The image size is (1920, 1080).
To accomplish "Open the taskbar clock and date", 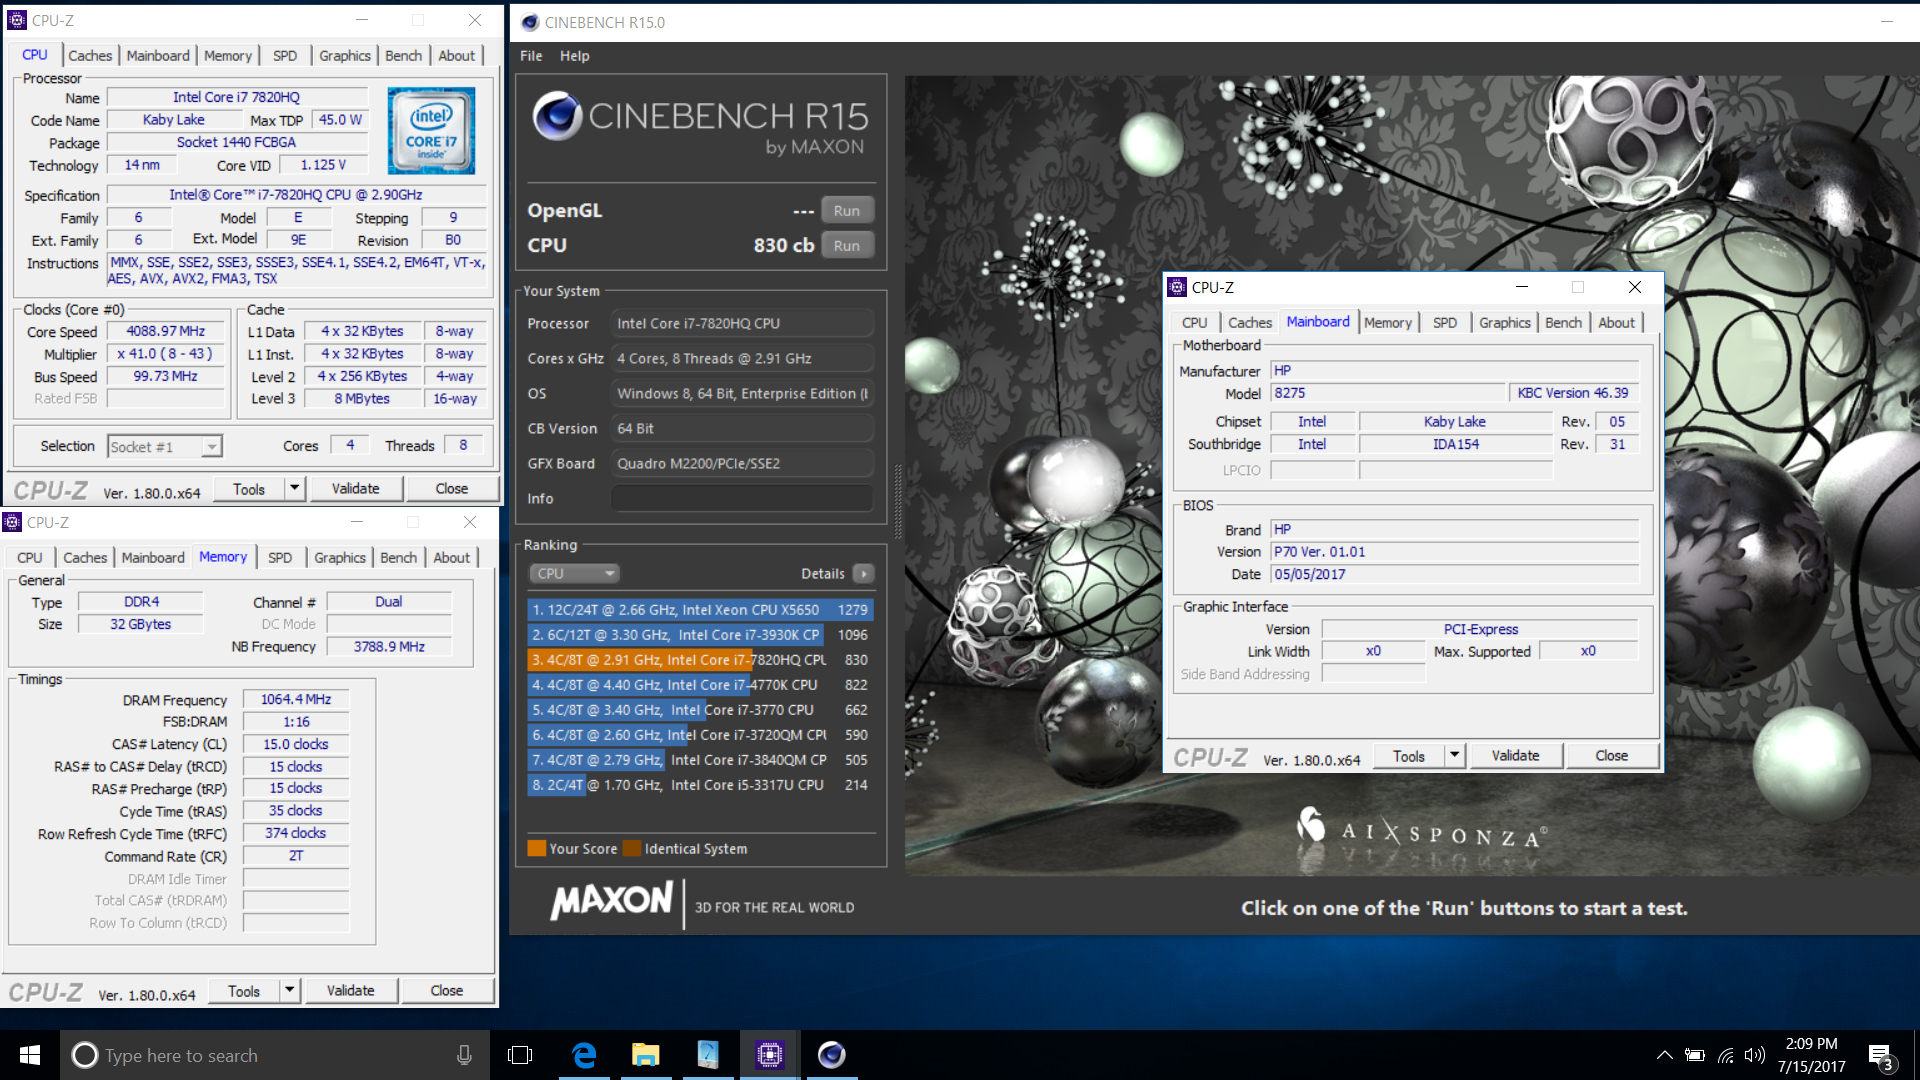I will 1811,1055.
